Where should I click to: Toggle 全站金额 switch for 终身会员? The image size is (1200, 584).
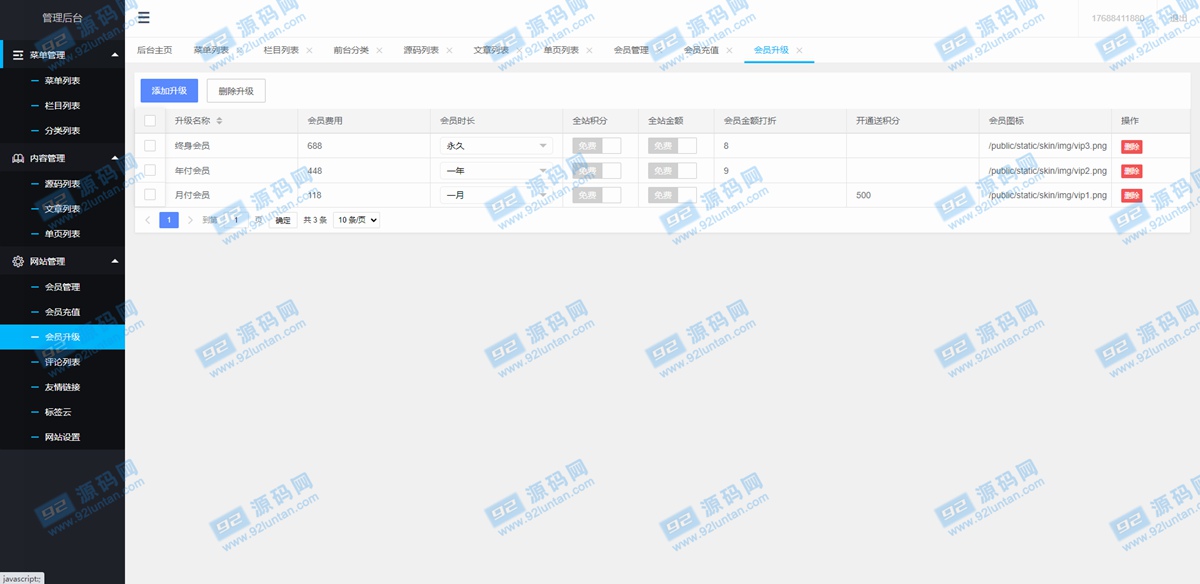click(673, 146)
